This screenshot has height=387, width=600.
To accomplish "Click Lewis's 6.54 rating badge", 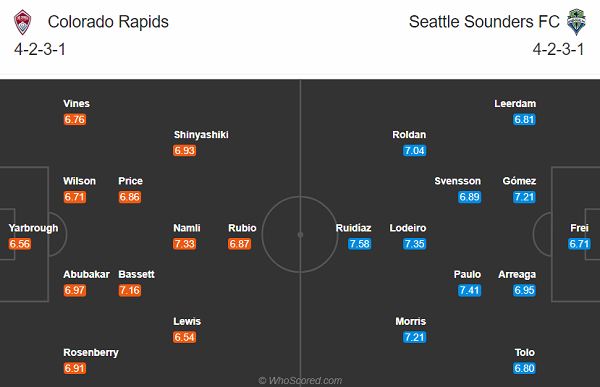I will (184, 337).
